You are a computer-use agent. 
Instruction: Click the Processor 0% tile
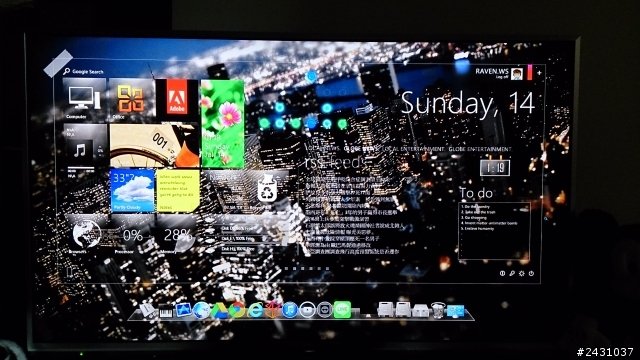pyautogui.click(x=132, y=236)
